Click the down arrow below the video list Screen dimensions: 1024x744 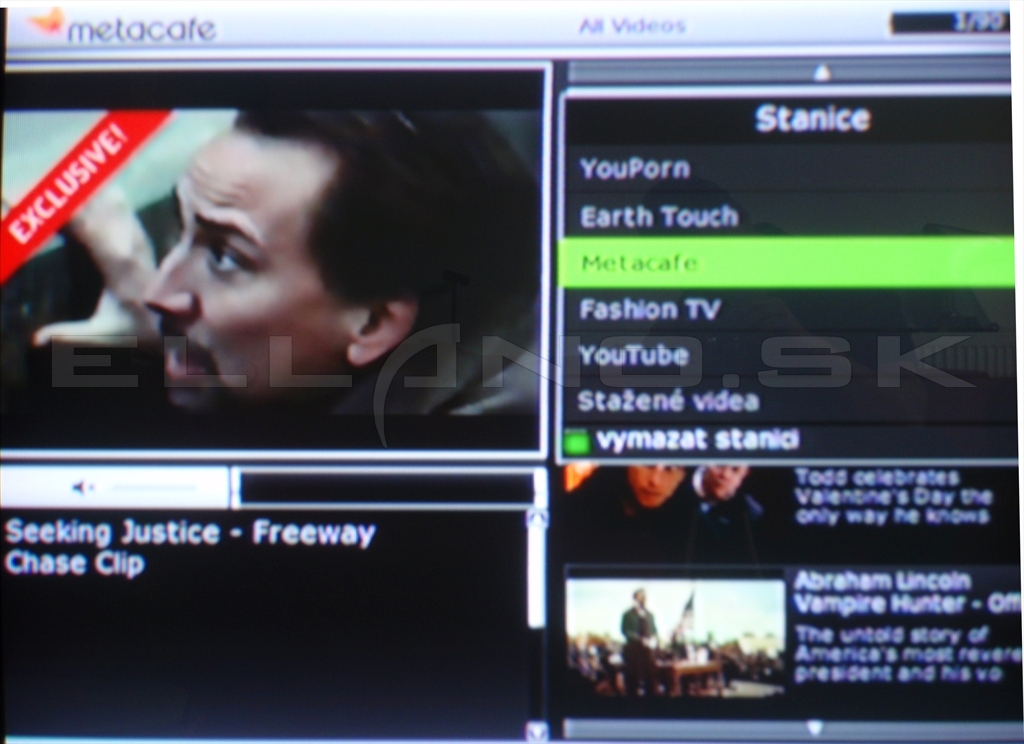(815, 728)
